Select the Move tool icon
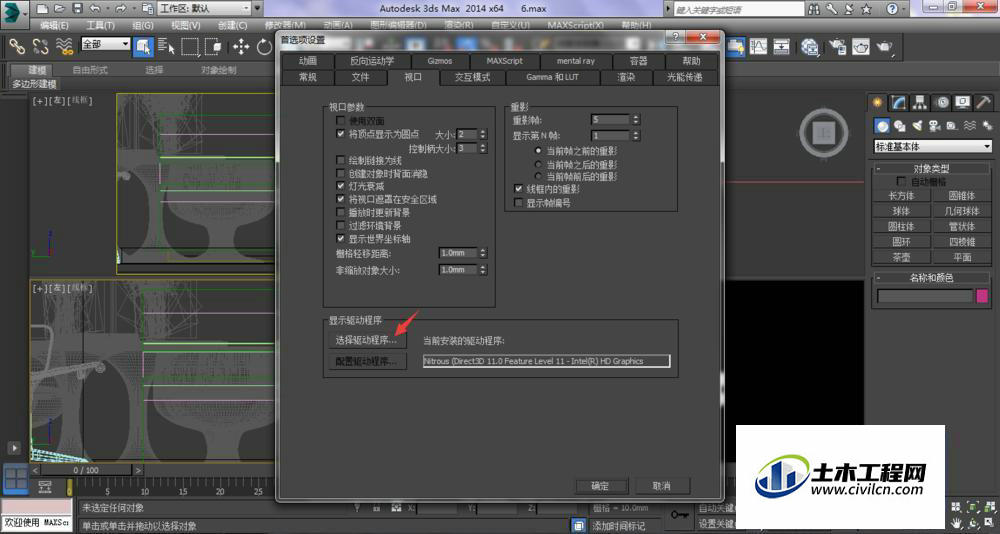 (x=240, y=47)
